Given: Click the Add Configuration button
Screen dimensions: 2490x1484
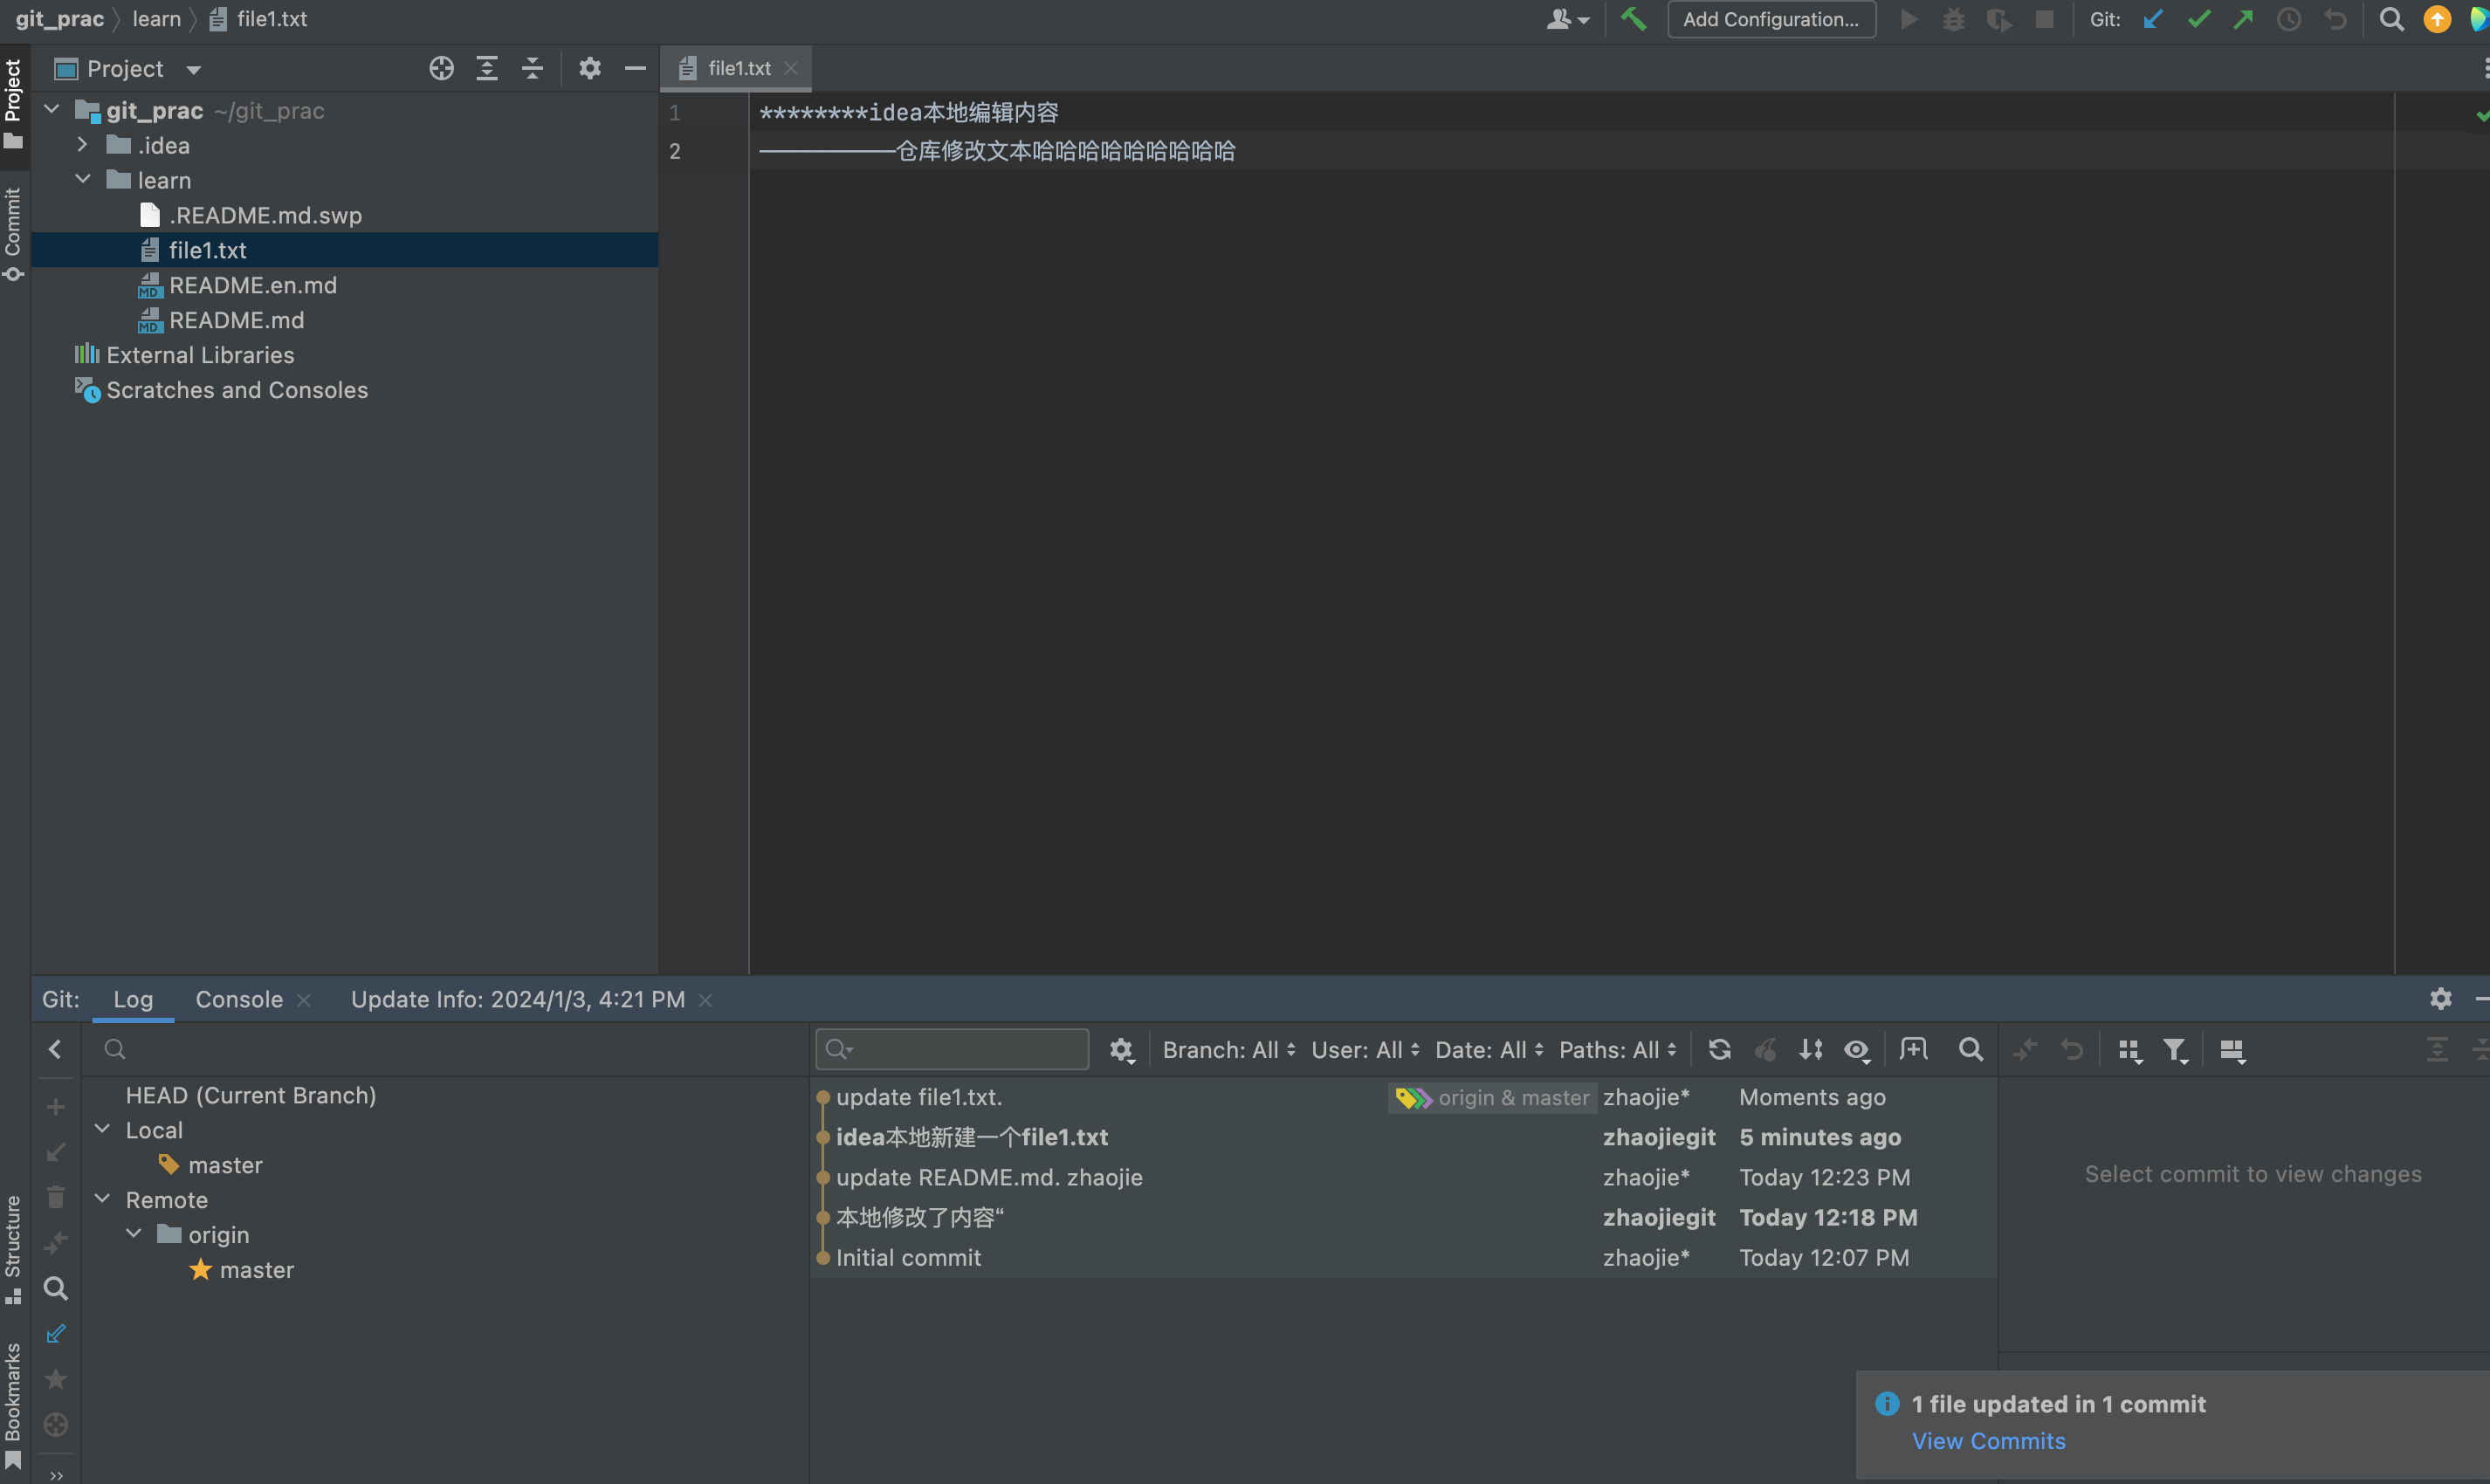Looking at the screenshot, I should click(1771, 19).
